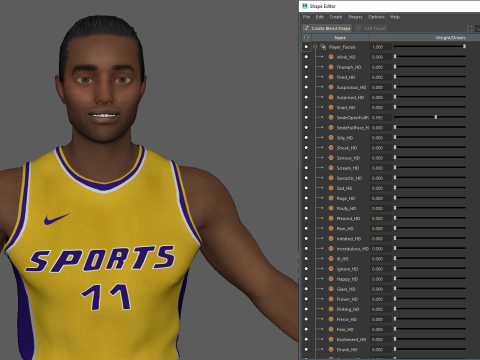Image resolution: width=480 pixels, height=360 pixels.
Task: Click the Maya logo in Shape Editor title
Action: point(305,6)
